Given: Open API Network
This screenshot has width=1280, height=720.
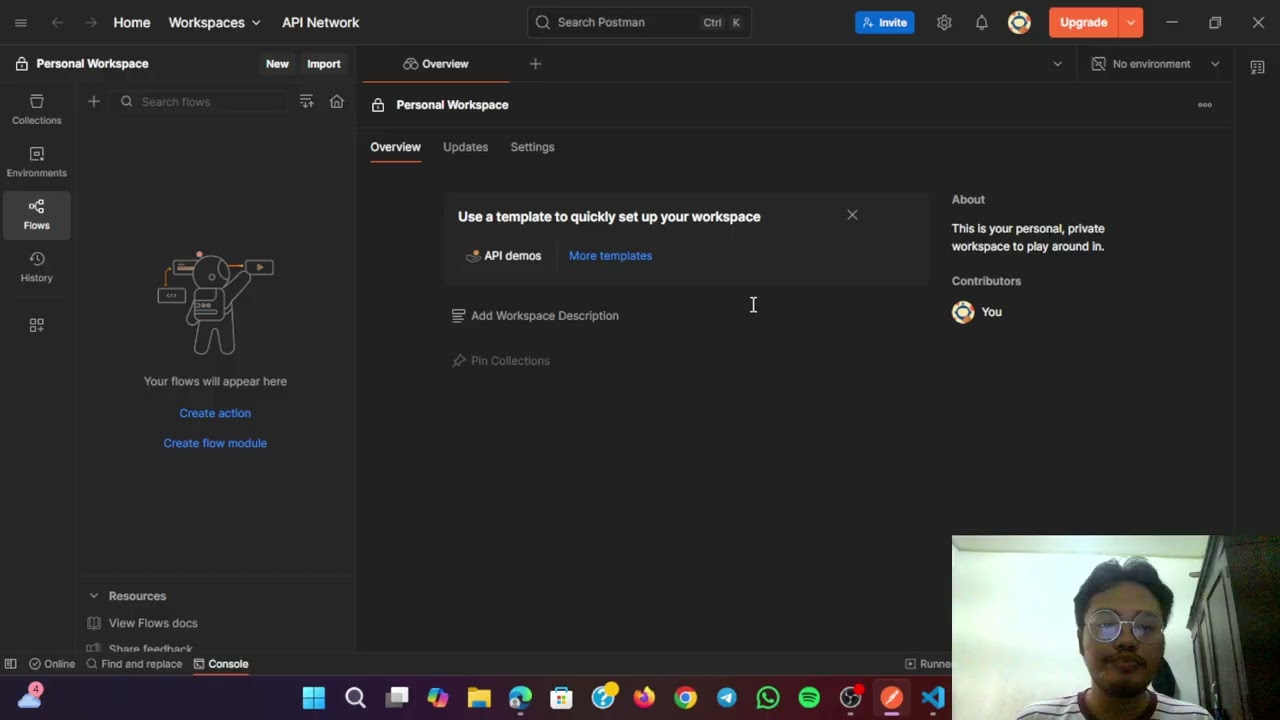Looking at the screenshot, I should [320, 22].
